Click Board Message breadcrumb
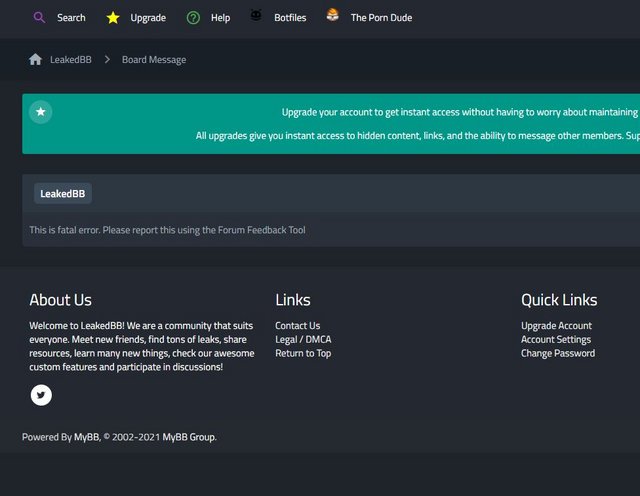Viewport: 640px width, 496px height. click(154, 60)
